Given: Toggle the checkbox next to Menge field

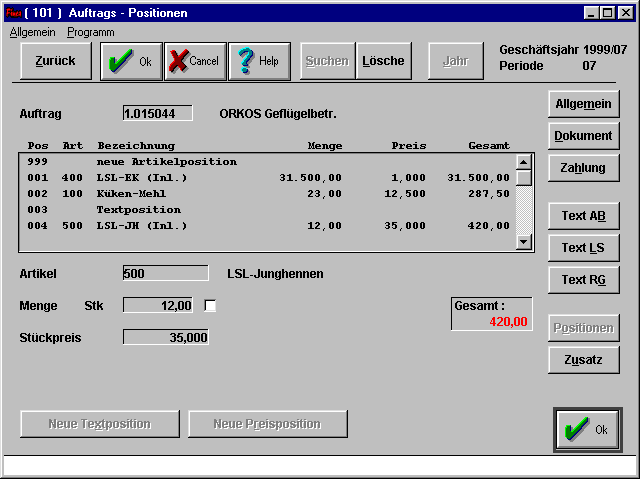Looking at the screenshot, I should 210,305.
